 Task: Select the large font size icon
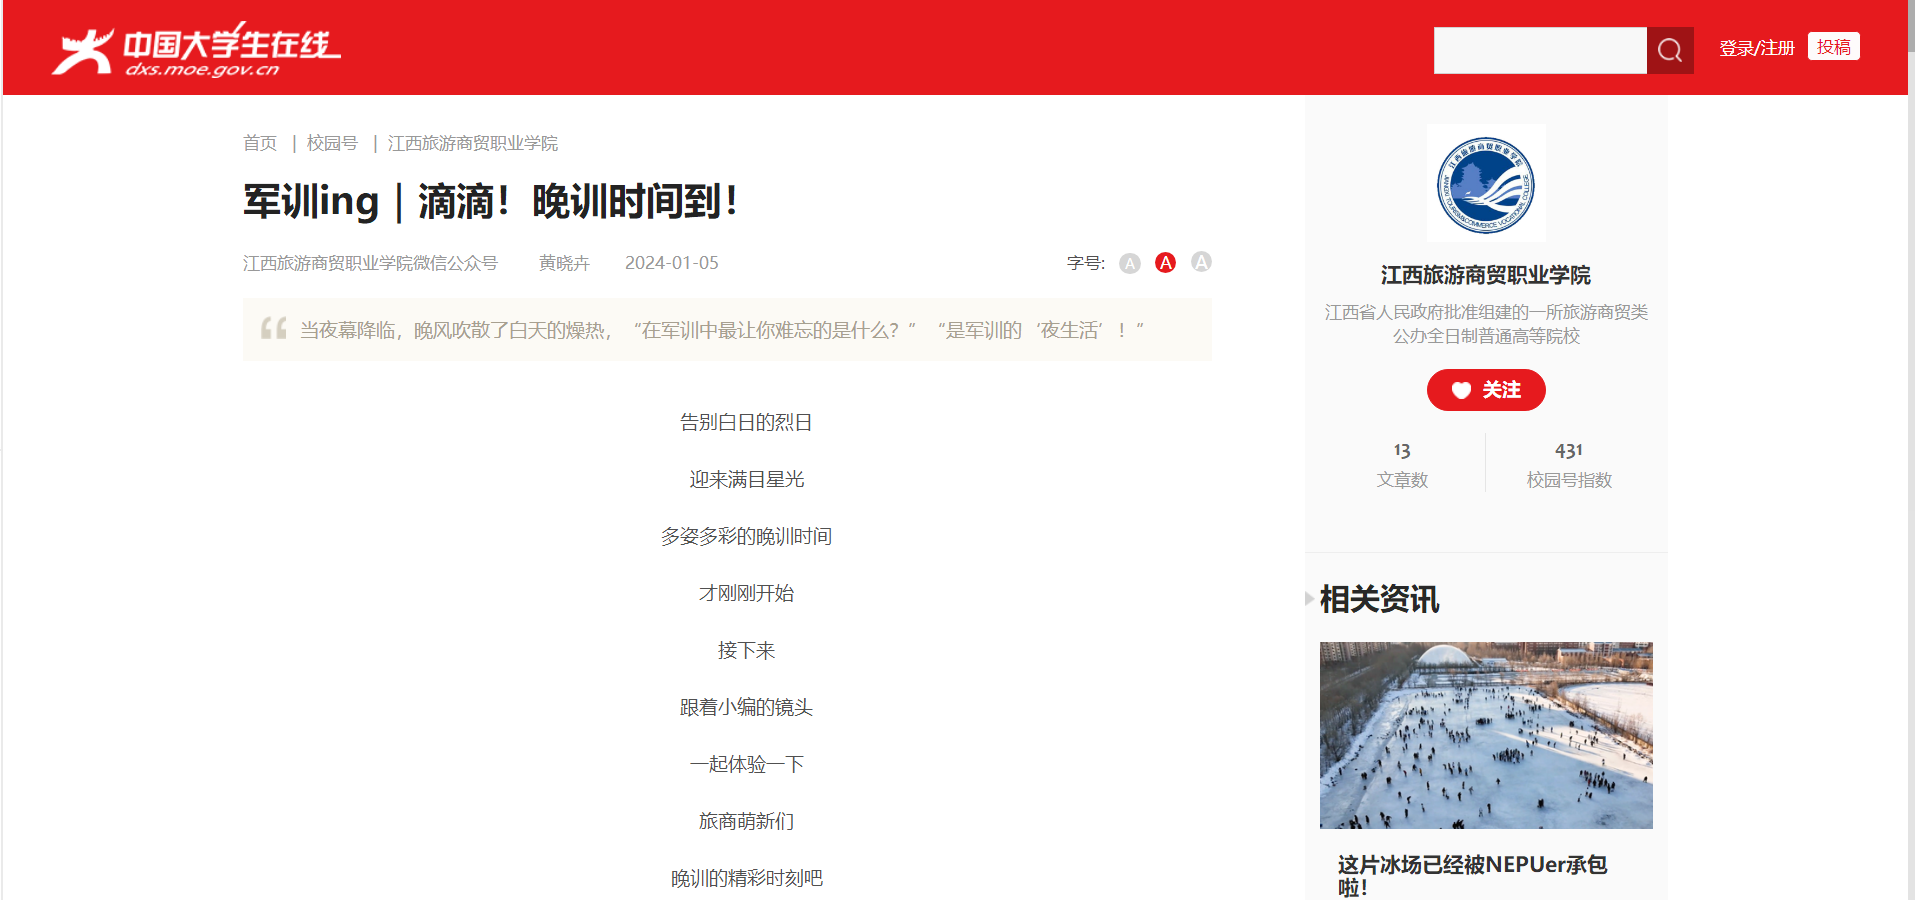(1201, 262)
